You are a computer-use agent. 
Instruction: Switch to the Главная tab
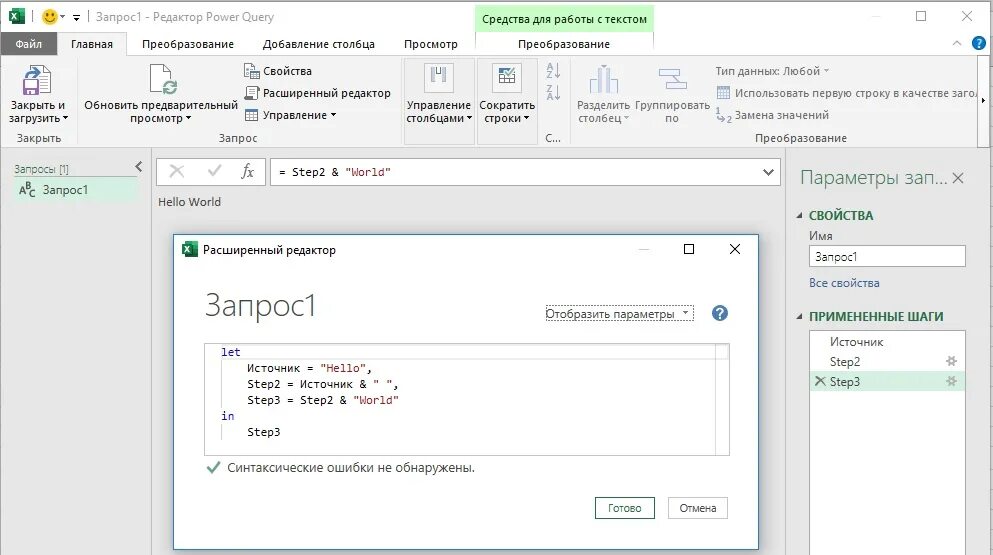92,44
